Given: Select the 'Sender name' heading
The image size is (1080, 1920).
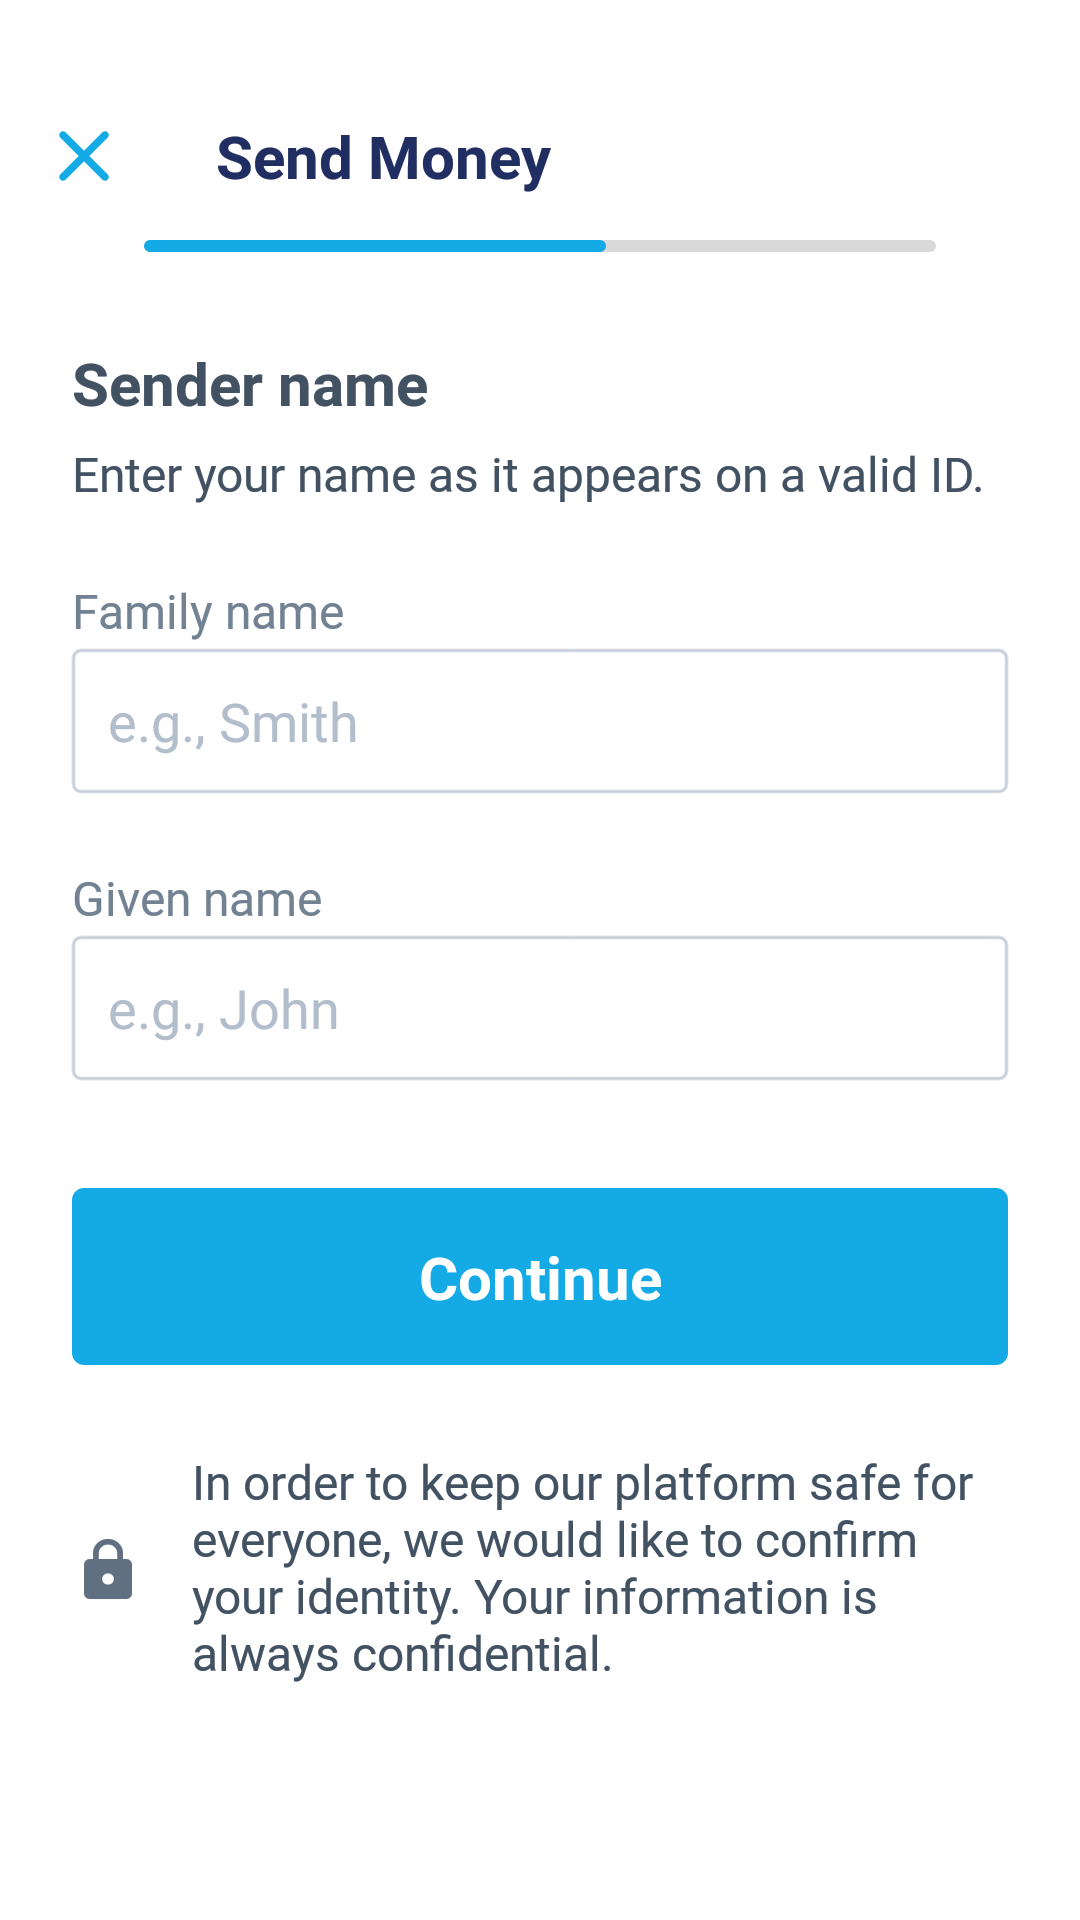Looking at the screenshot, I should tap(250, 386).
